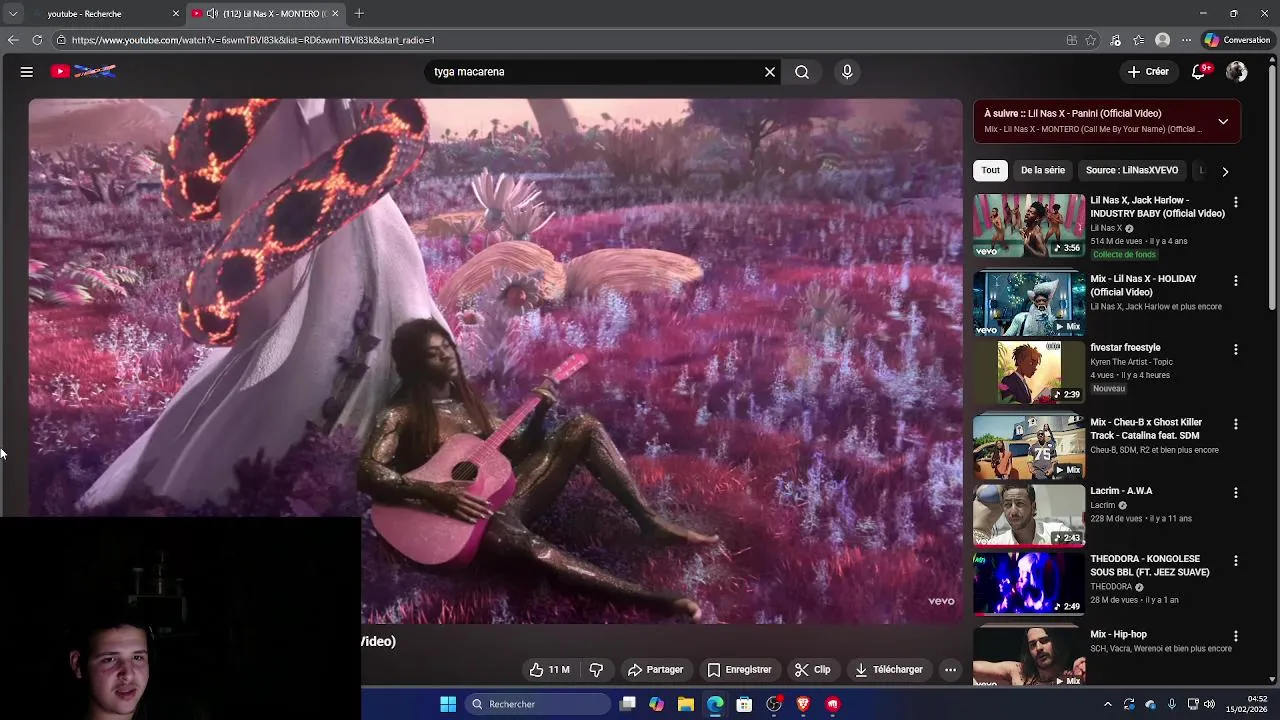Reload the page

(x=37, y=40)
